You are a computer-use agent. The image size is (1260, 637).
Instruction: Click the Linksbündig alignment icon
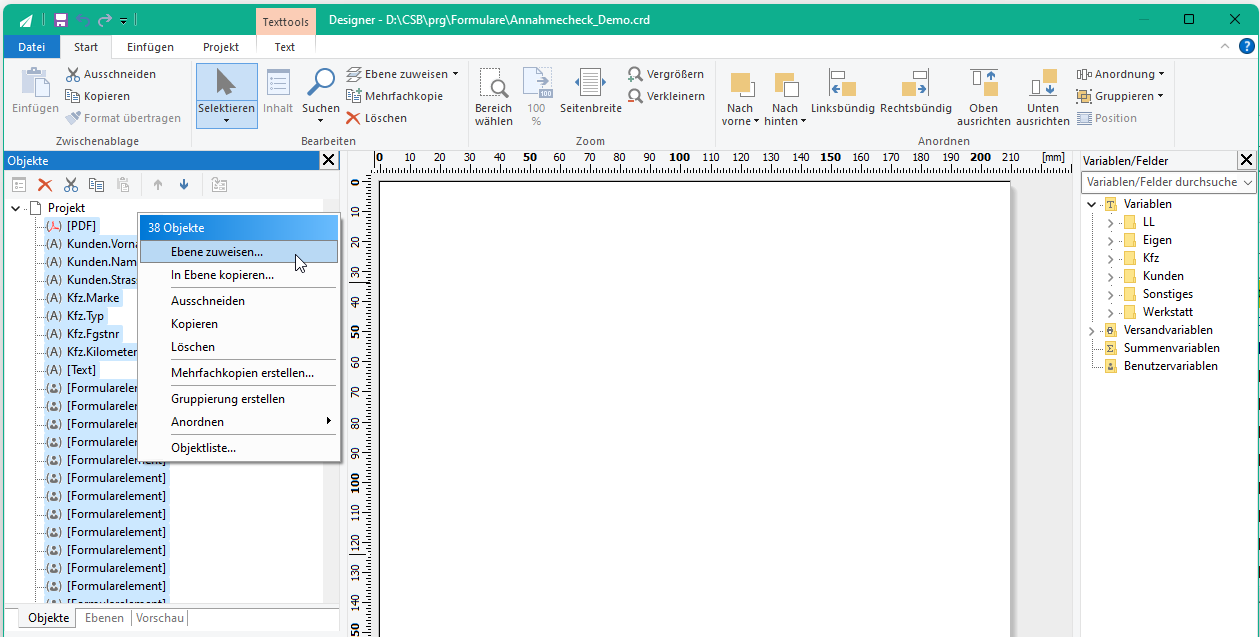tap(842, 83)
